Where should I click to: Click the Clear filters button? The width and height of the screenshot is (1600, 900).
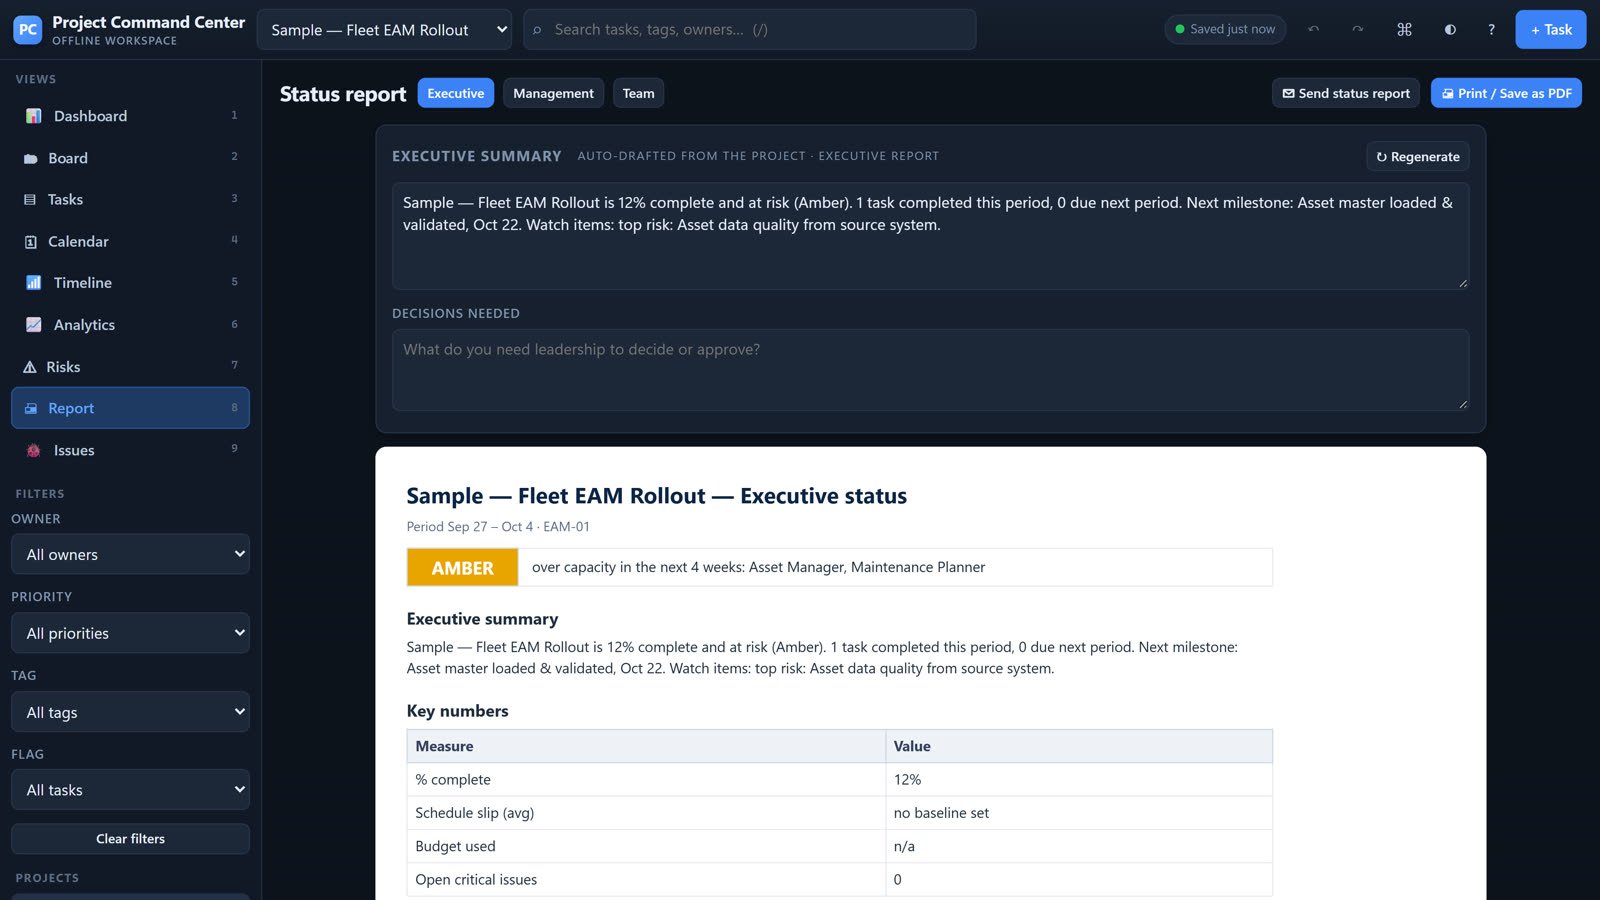[x=130, y=839]
